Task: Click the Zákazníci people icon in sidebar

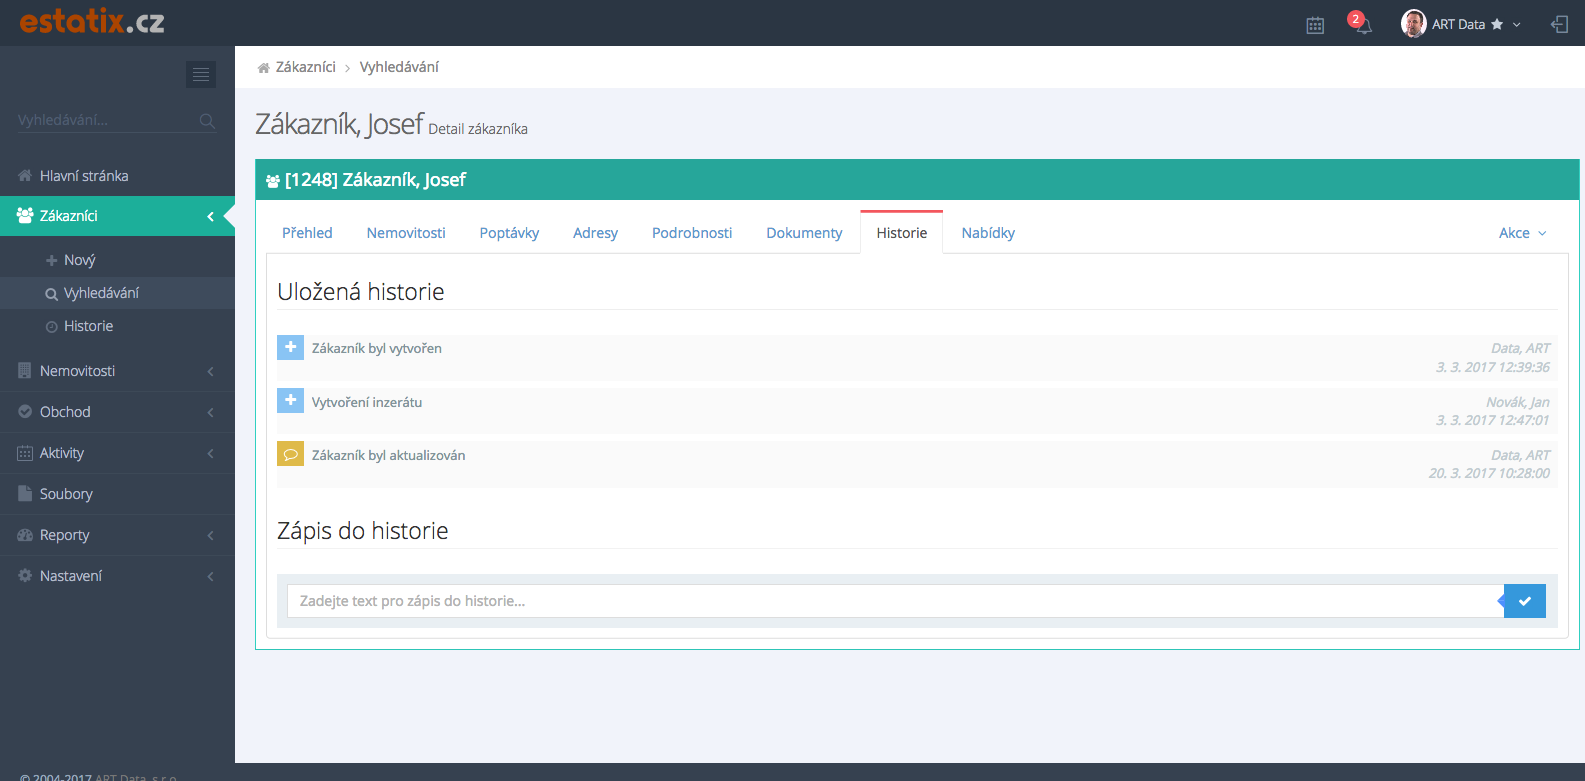Action: (x=25, y=216)
